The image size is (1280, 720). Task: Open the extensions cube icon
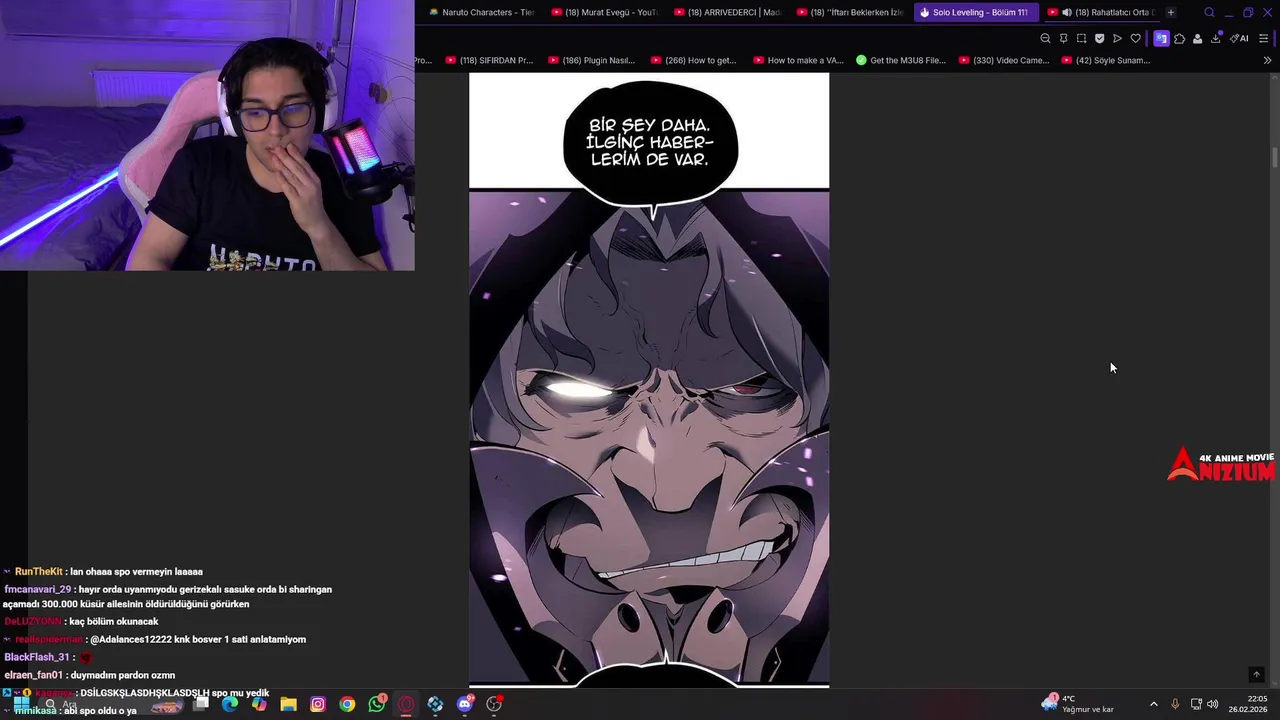pos(1179,38)
